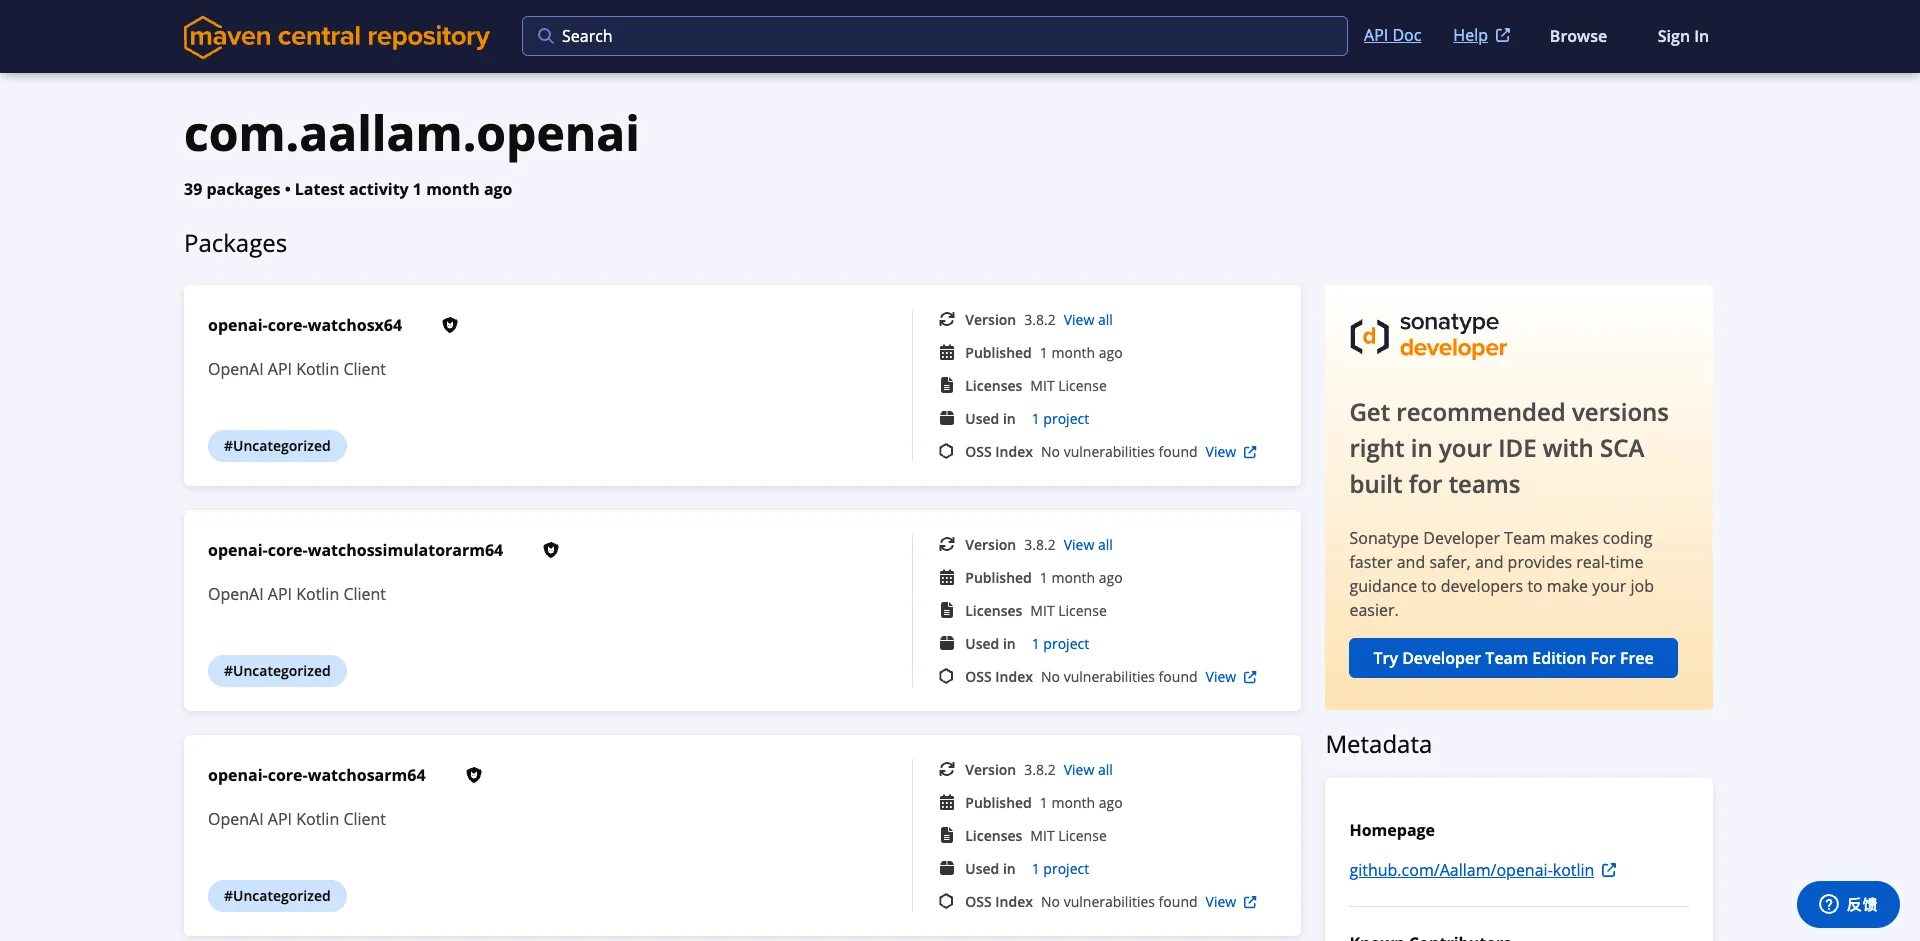View all versions of openai-core-watchosarm64

tap(1088, 770)
